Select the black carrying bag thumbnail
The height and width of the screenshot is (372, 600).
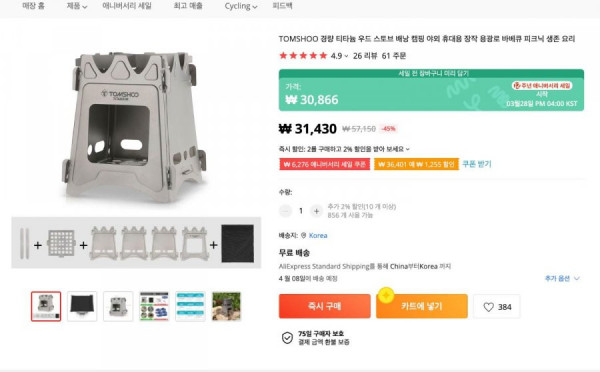point(82,306)
